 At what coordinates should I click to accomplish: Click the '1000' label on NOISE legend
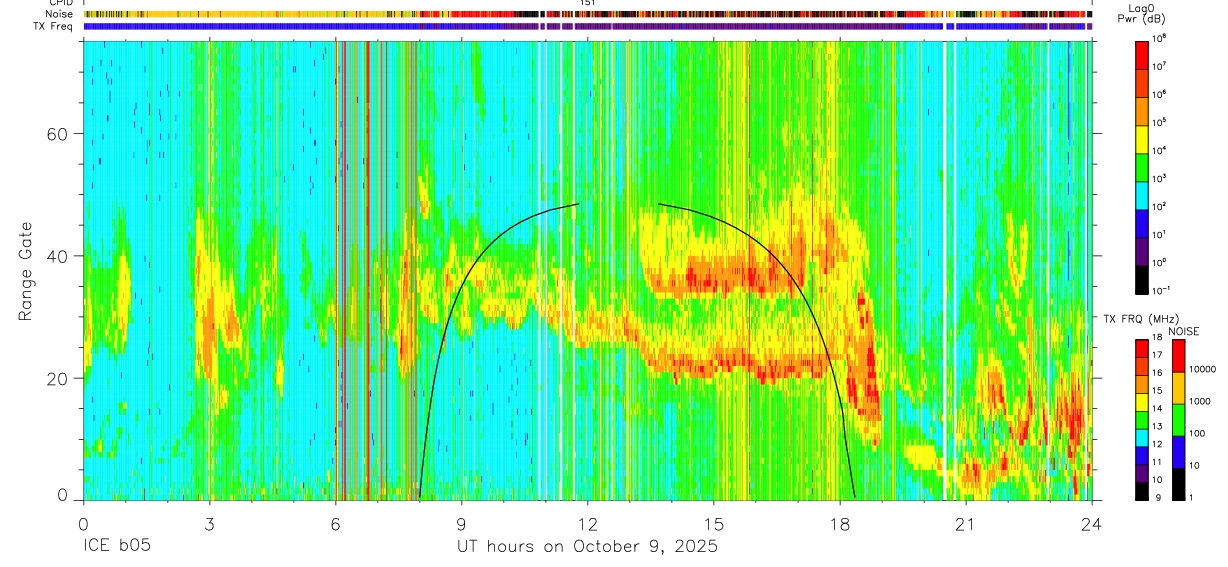click(x=1200, y=401)
